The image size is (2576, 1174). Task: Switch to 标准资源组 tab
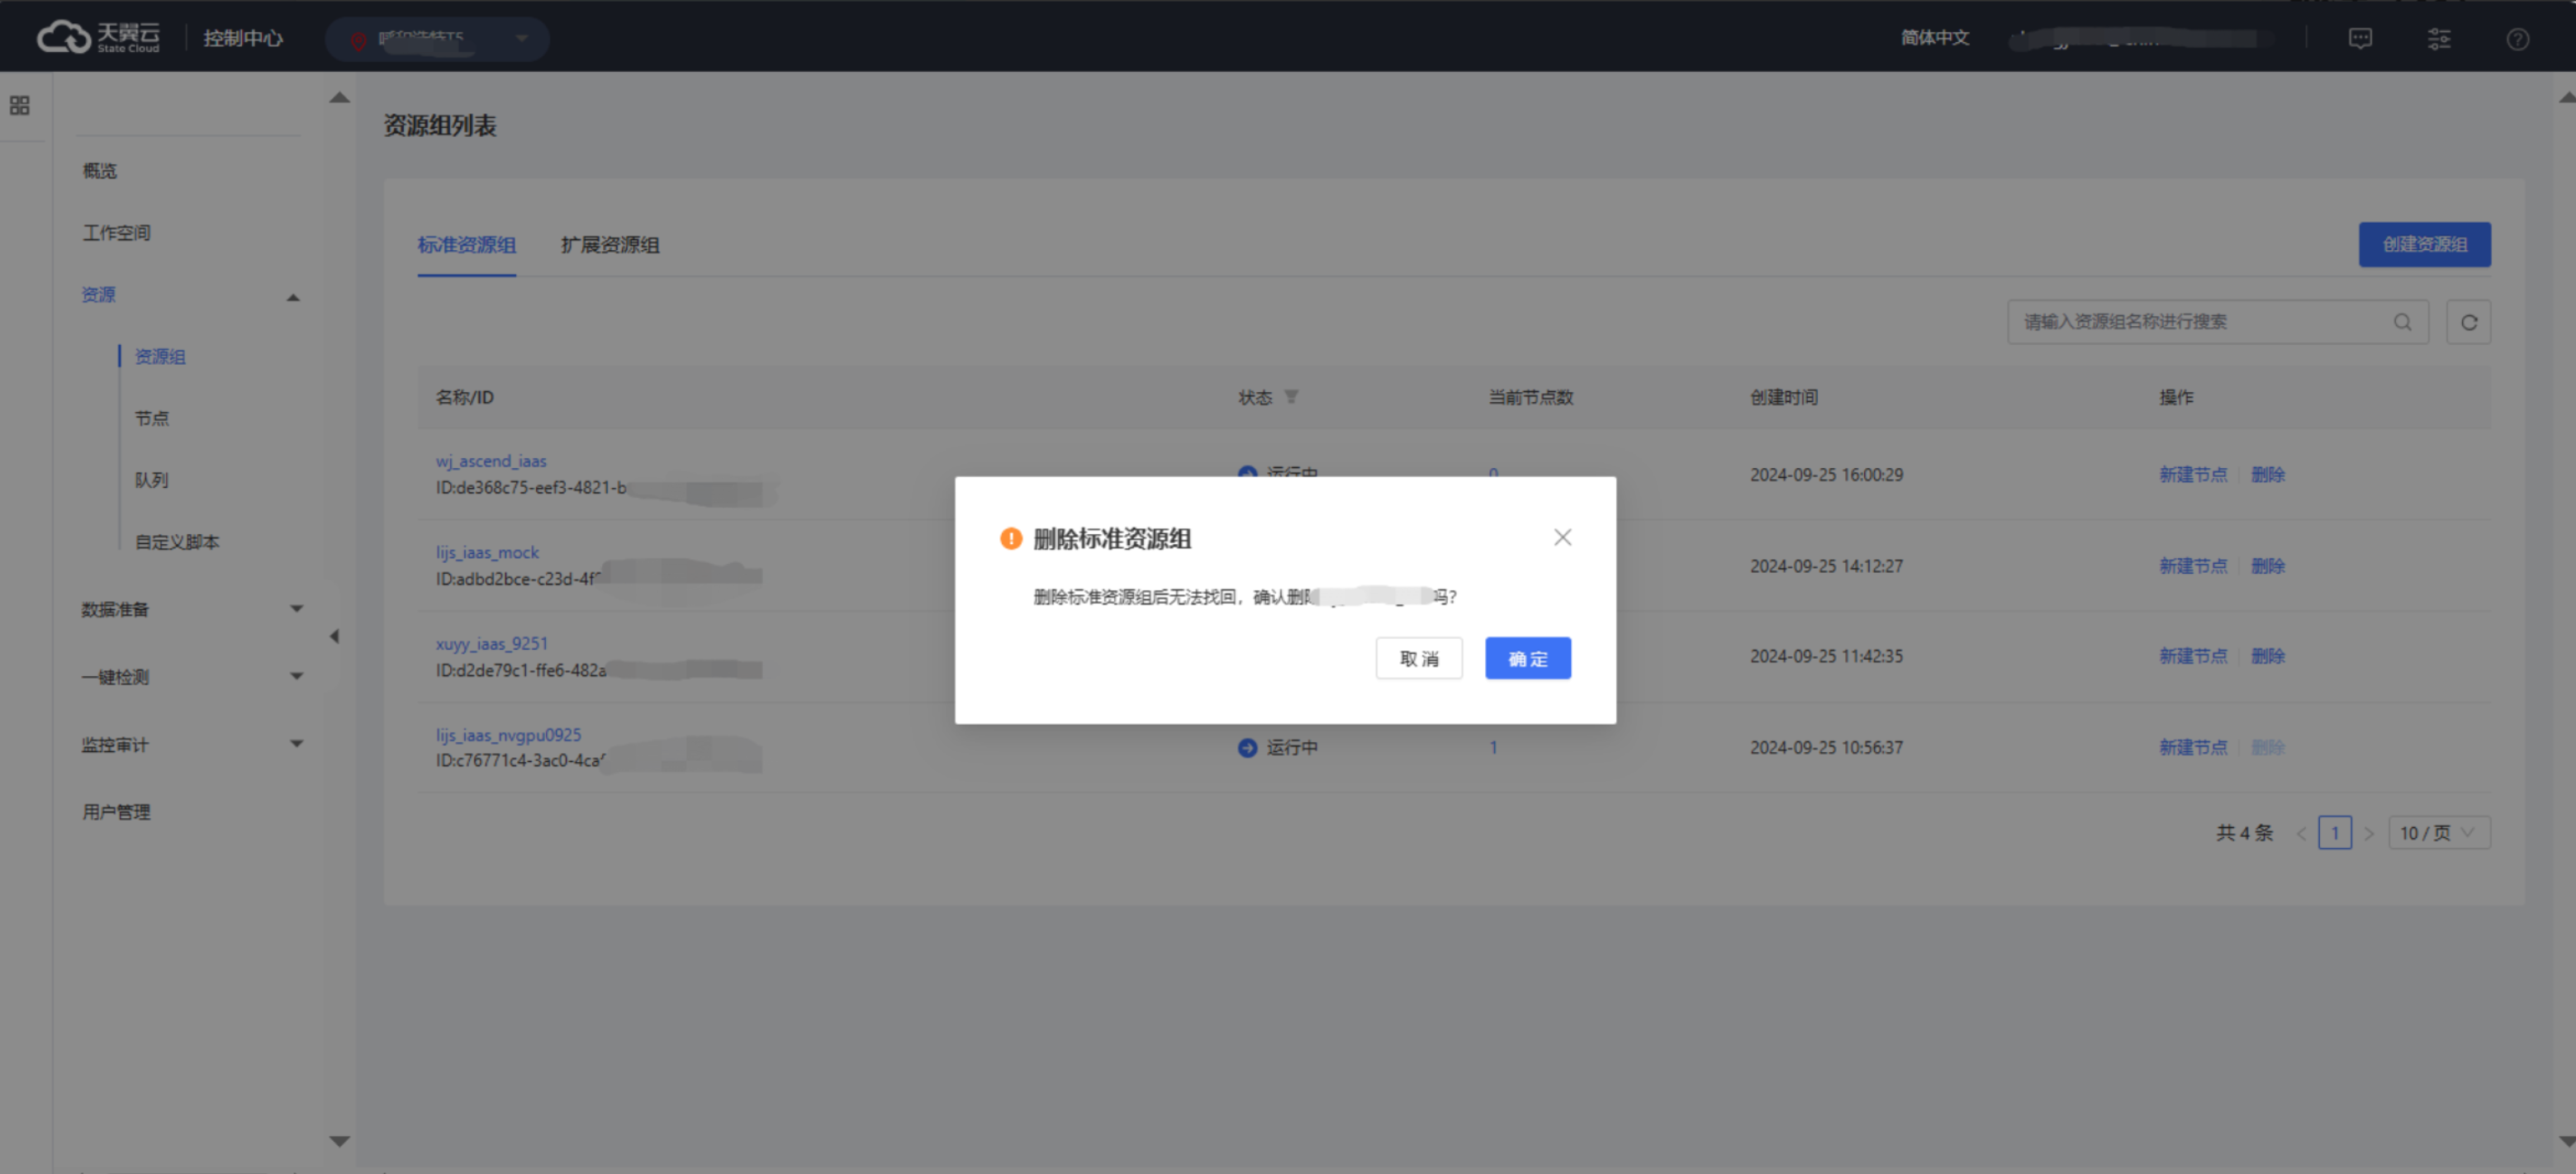point(466,245)
